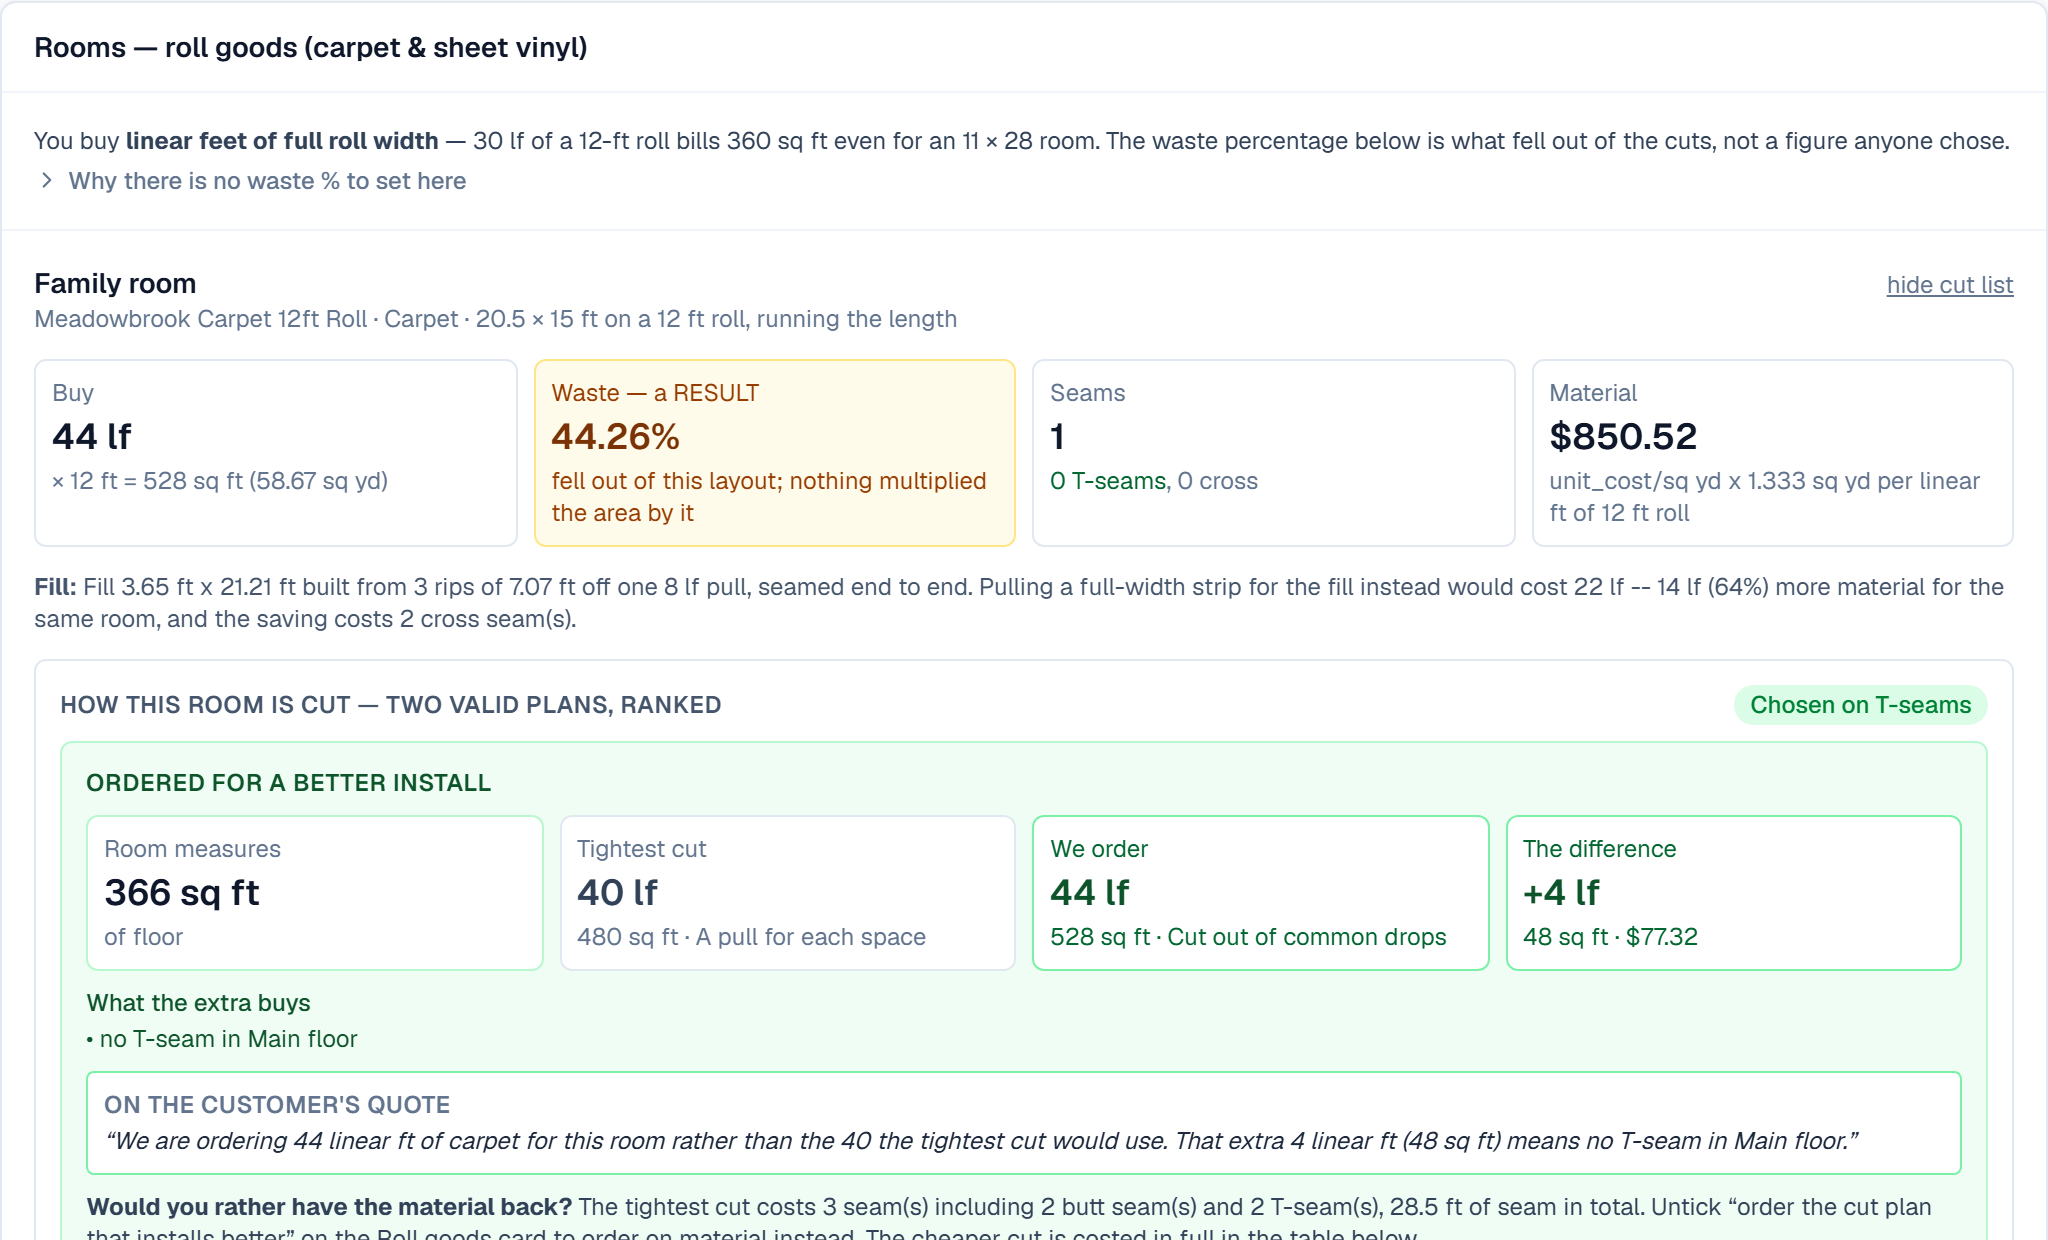Click 'ORDERED FOR A BETTER INSTALL' header

[289, 783]
